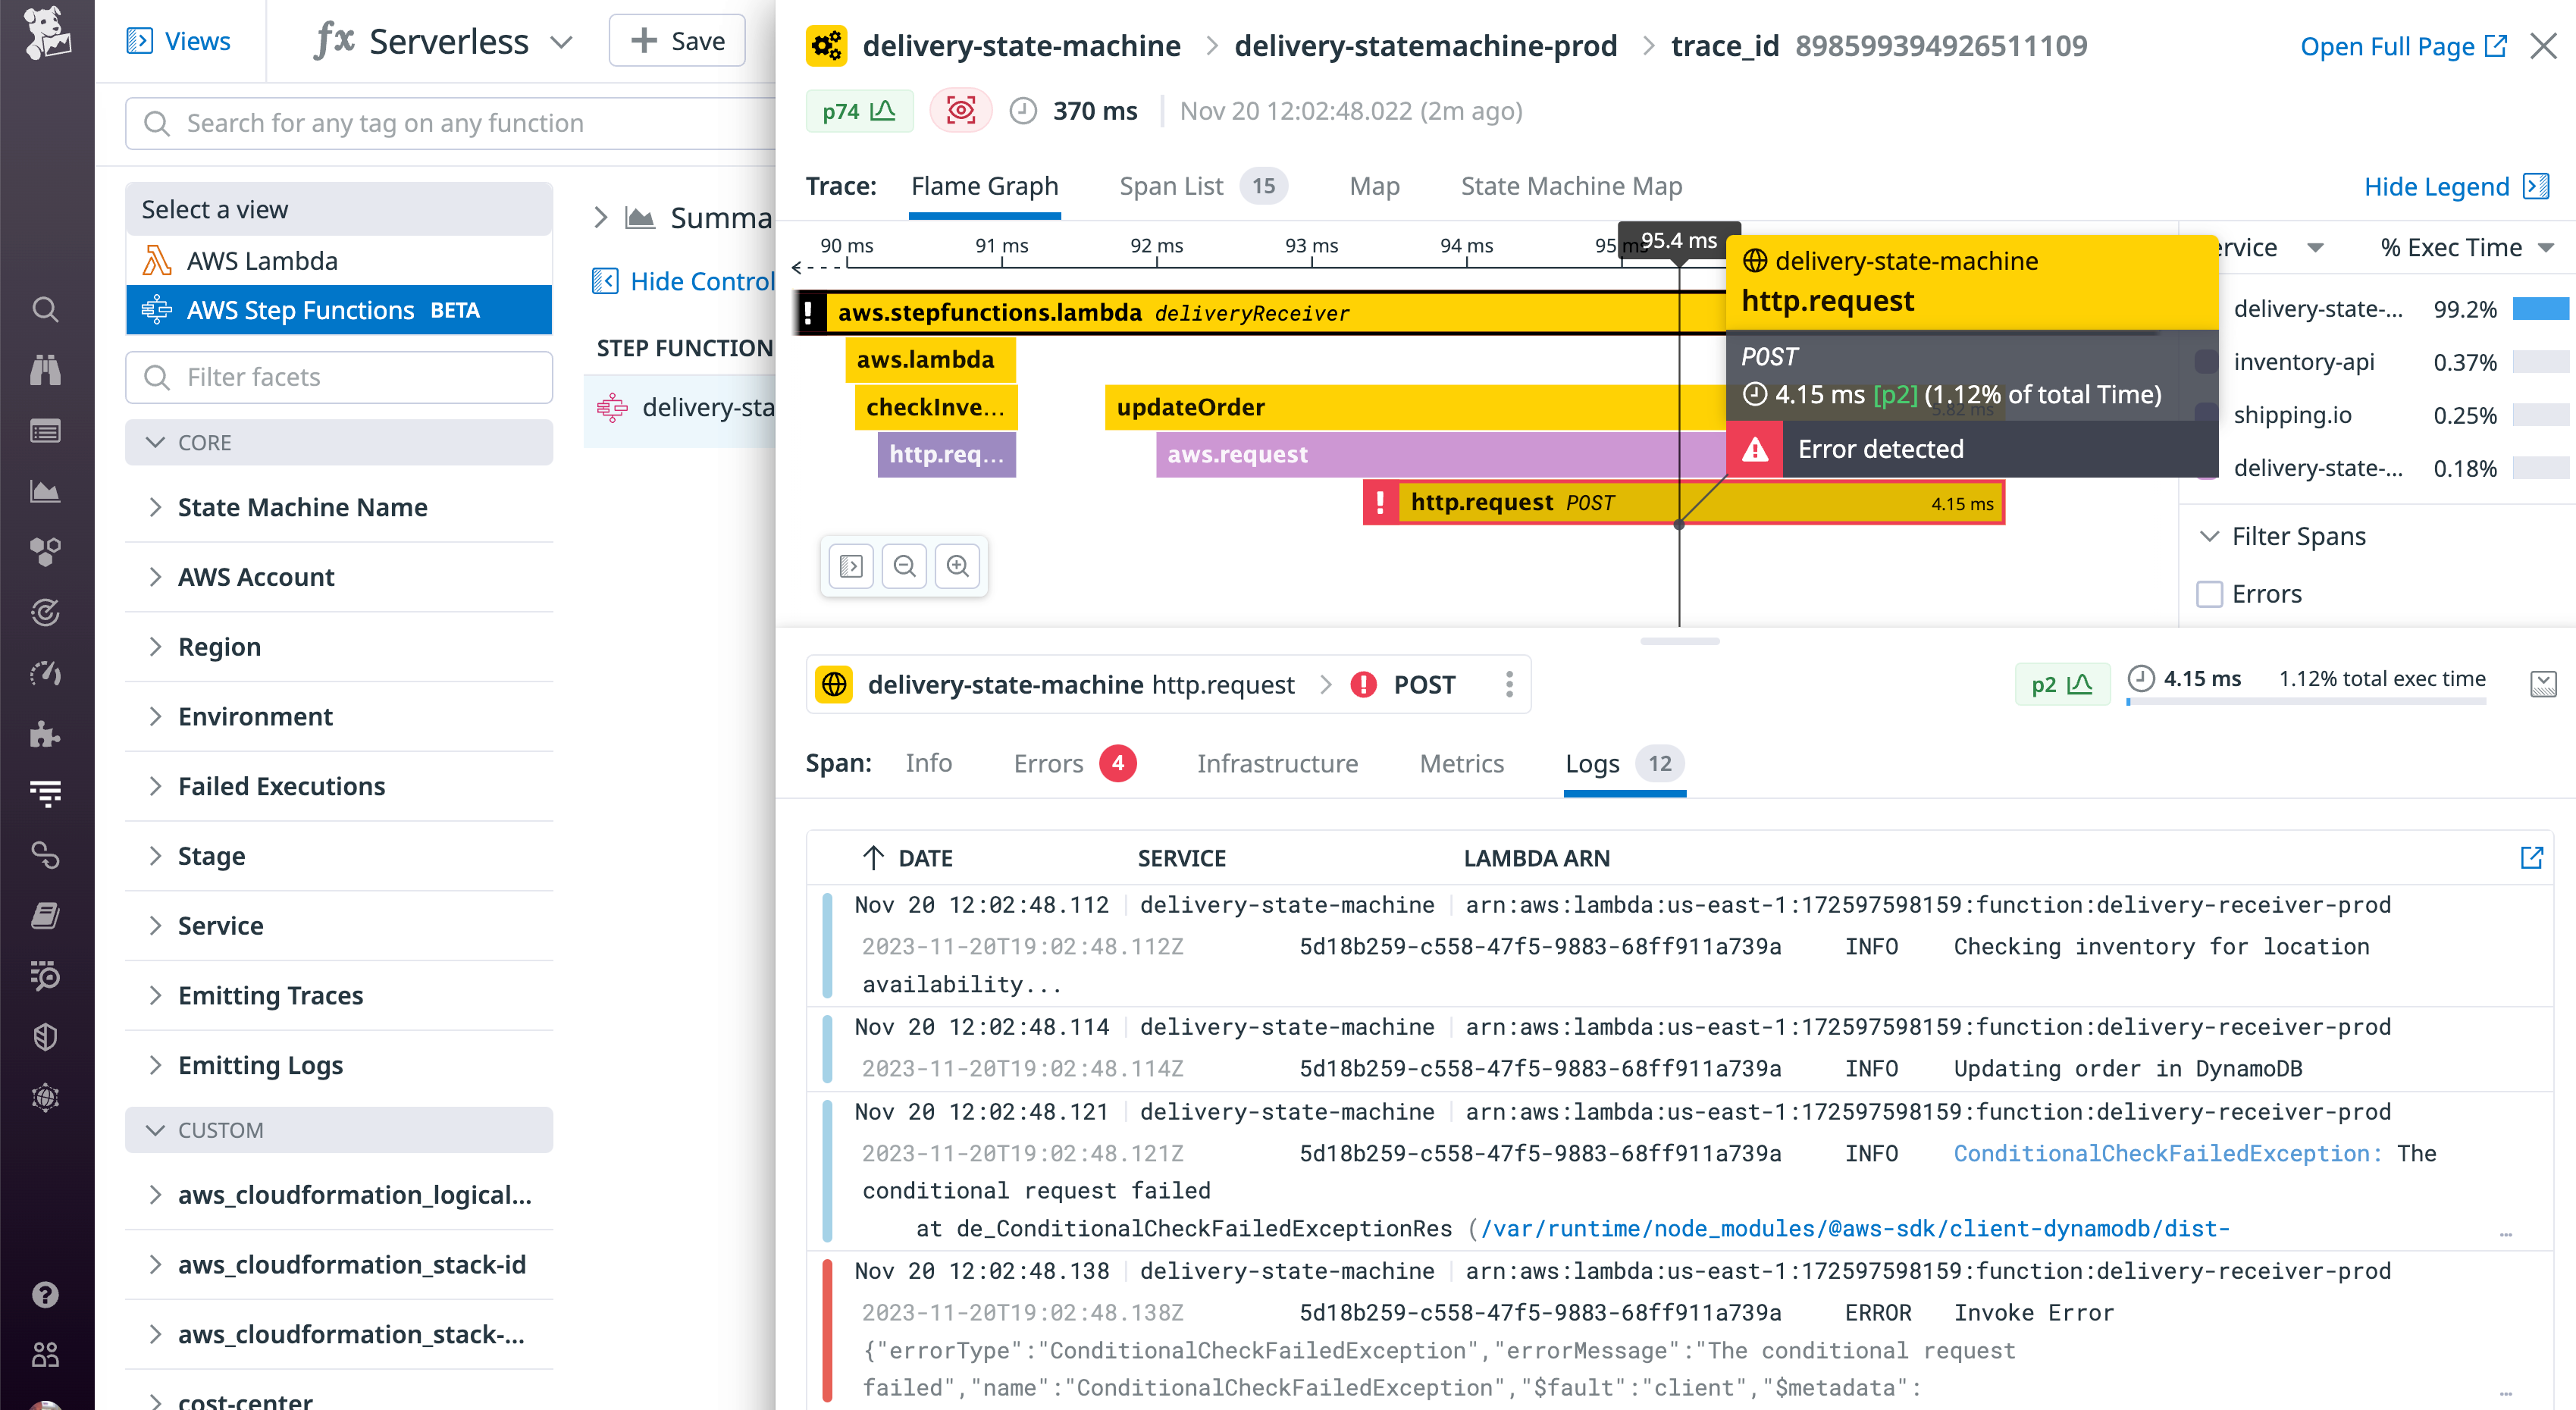Open the kebab menu next to the POST span
Screen dimensions: 2576x1410
coord(1509,684)
